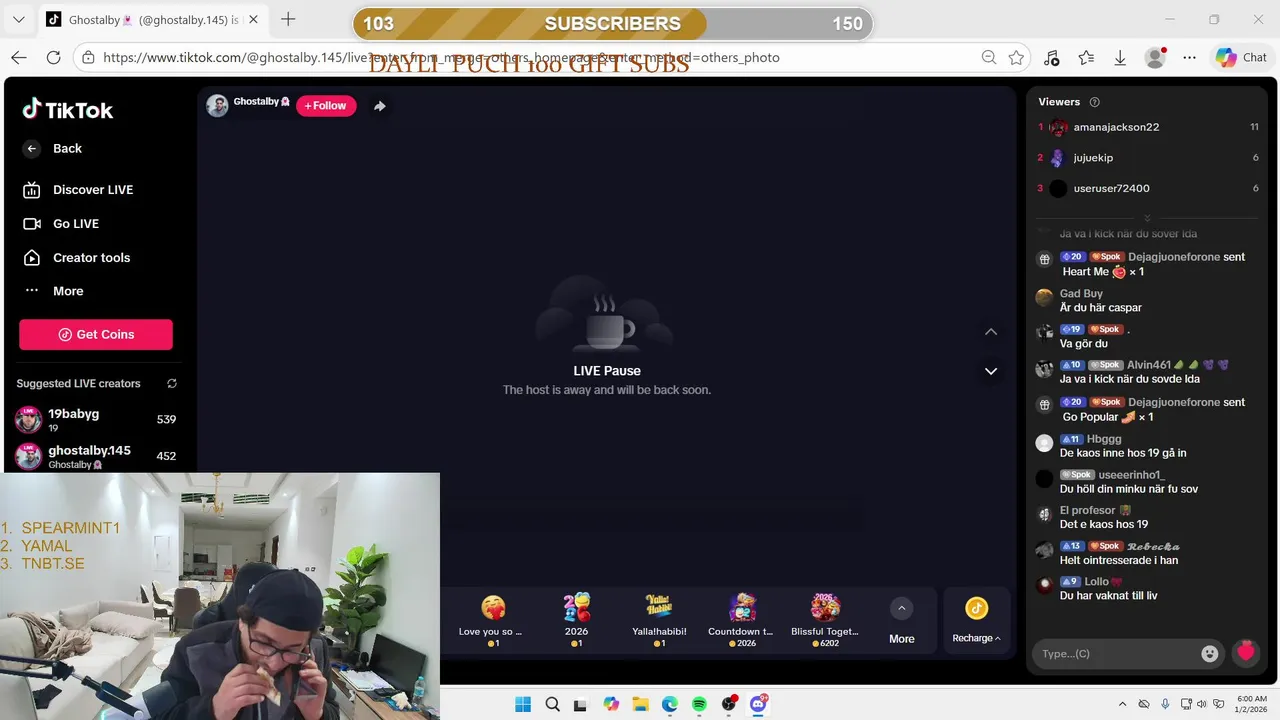This screenshot has width=1280, height=720.
Task: Send the Blissful Together gift
Action: pos(825,620)
